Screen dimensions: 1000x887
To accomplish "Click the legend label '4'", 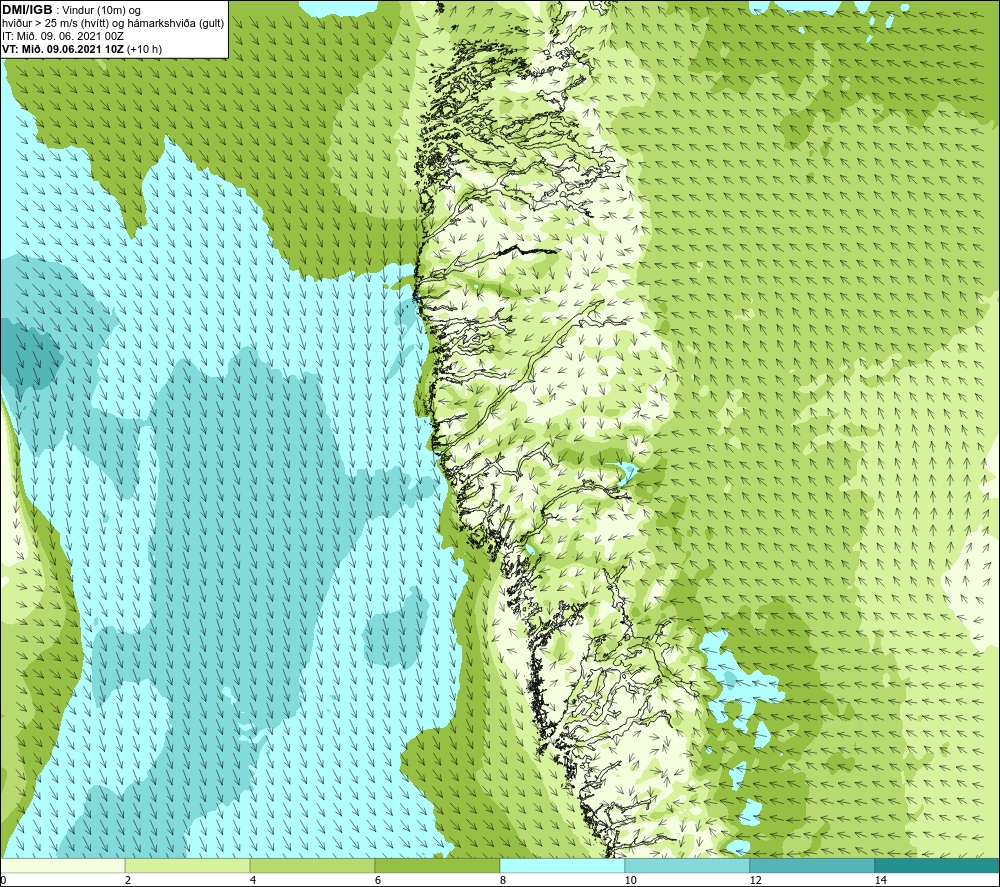I will 253,881.
